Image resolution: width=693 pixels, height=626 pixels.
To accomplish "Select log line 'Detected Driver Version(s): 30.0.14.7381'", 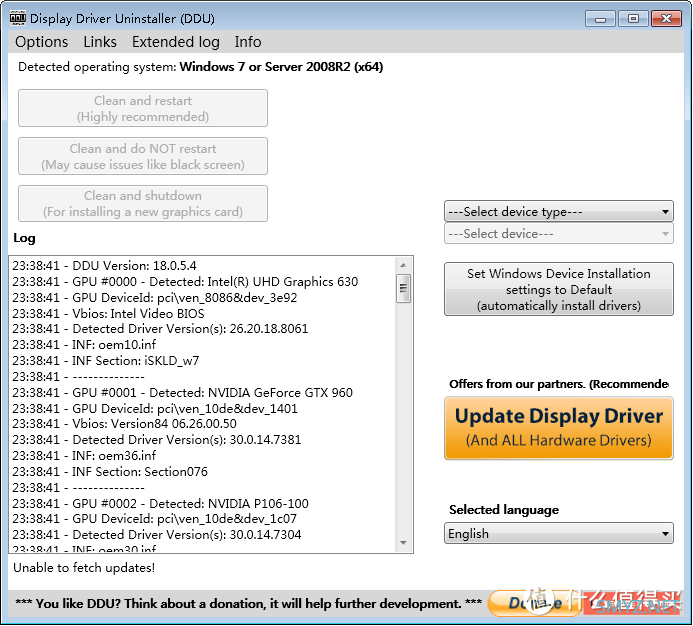I will 156,440.
